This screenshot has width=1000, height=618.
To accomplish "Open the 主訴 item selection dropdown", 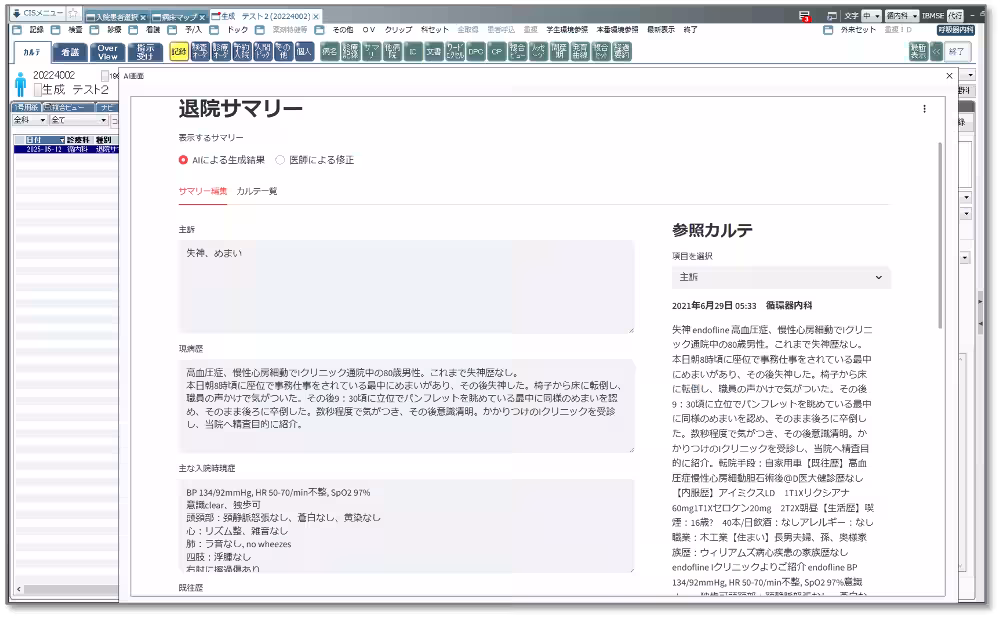I will pyautogui.click(x=780, y=277).
